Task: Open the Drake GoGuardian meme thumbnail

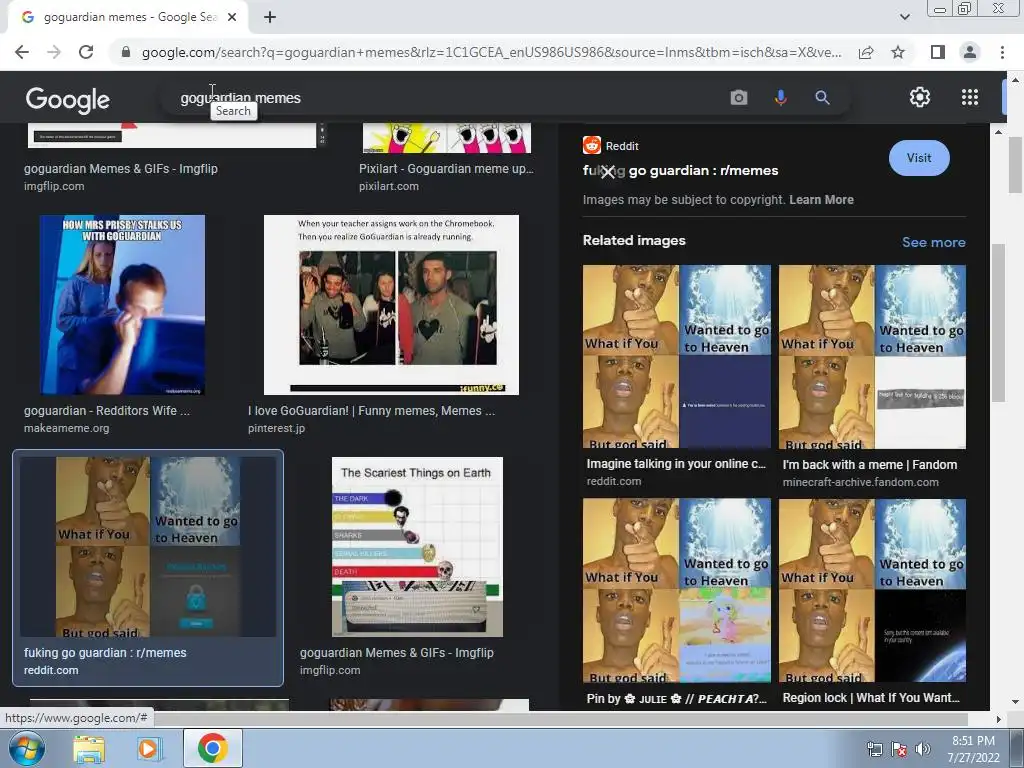Action: (x=391, y=305)
